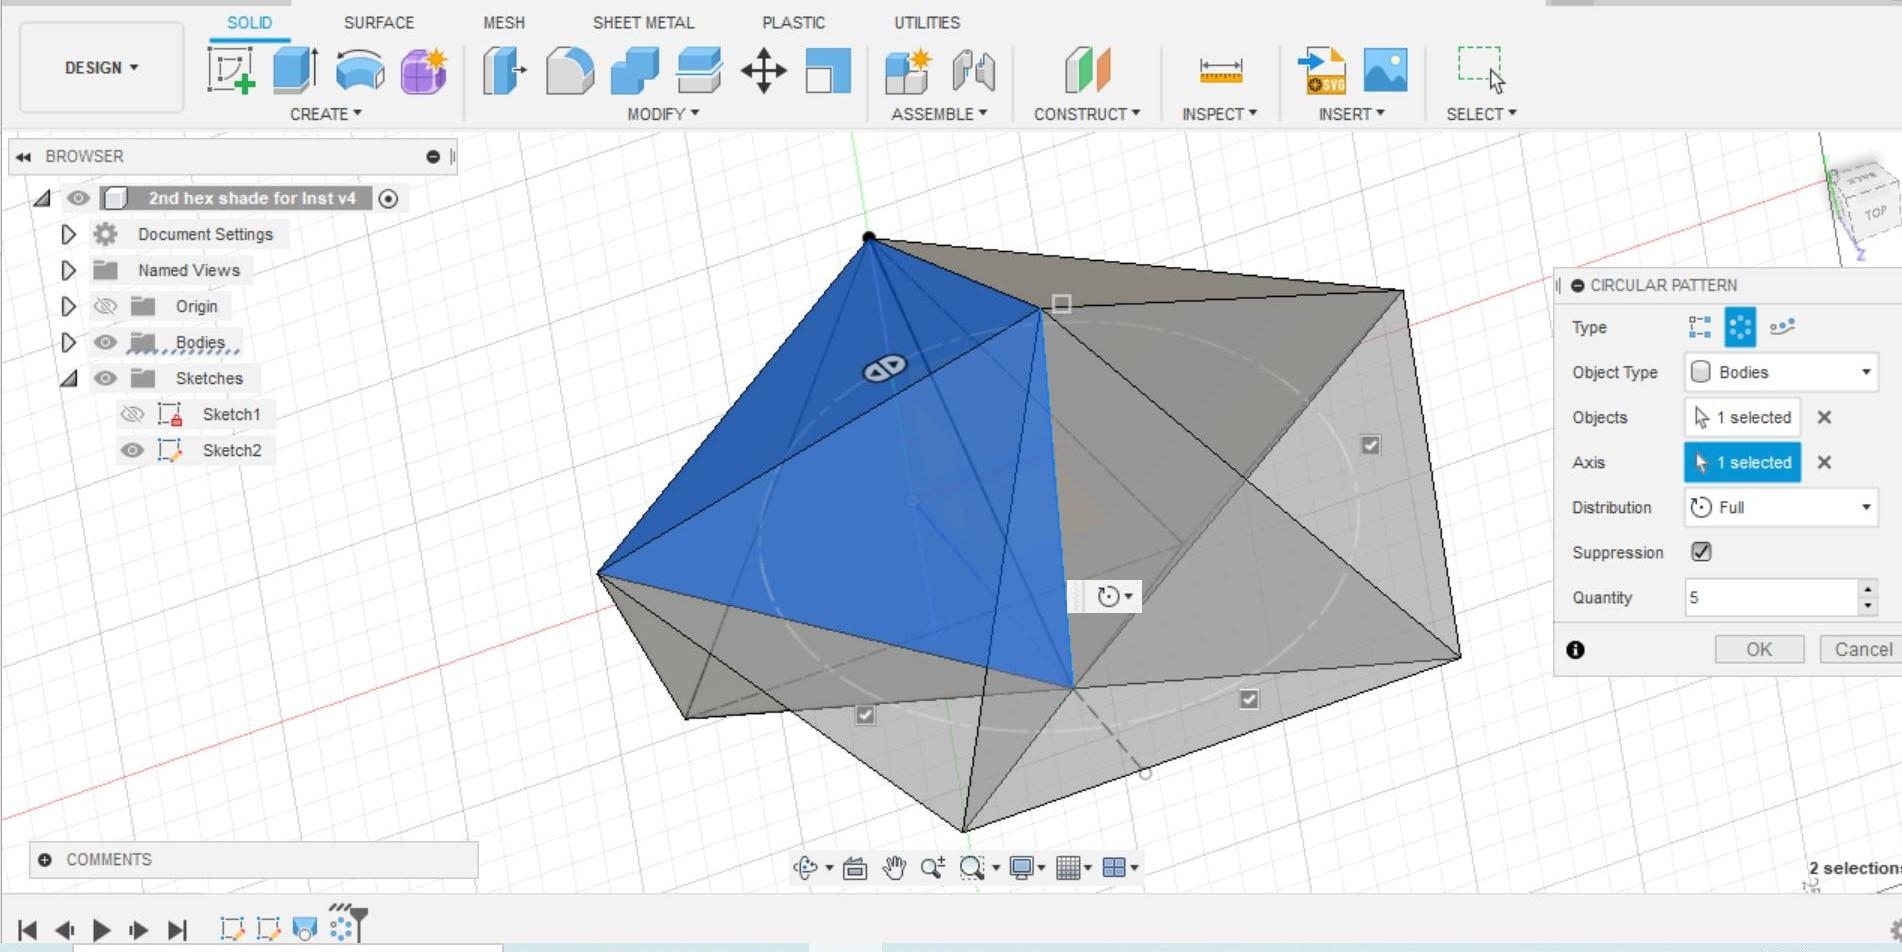The height and width of the screenshot is (952, 1902).
Task: Select the Move/Copy tool
Action: tap(764, 70)
